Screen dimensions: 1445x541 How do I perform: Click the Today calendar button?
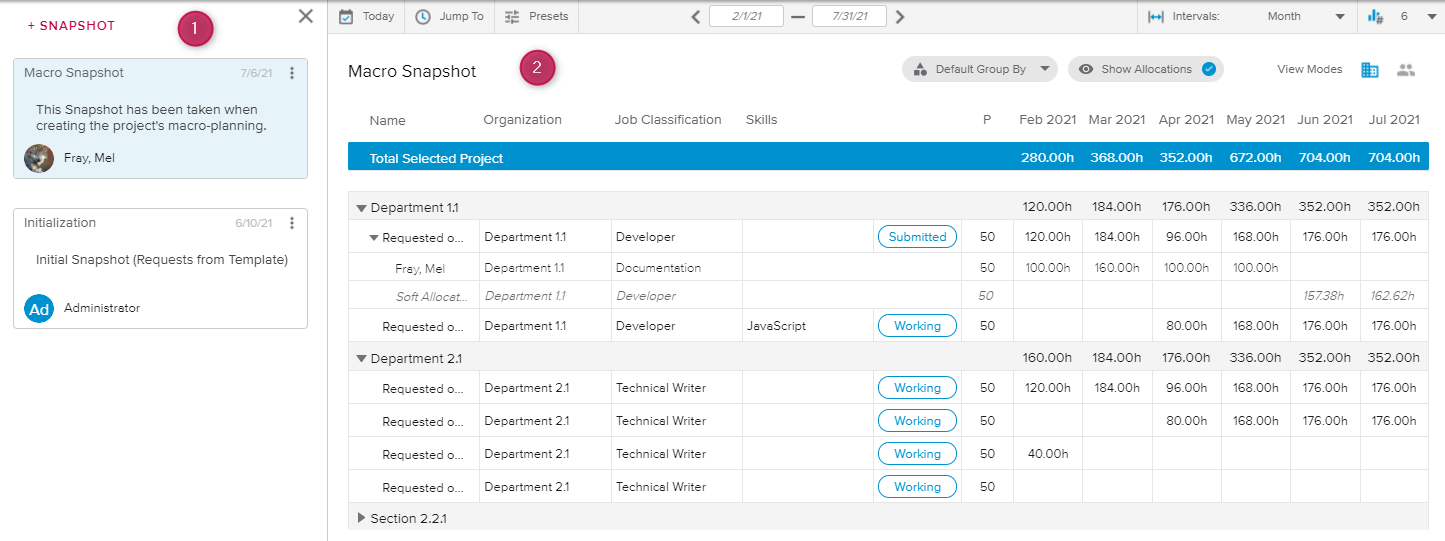click(x=367, y=17)
